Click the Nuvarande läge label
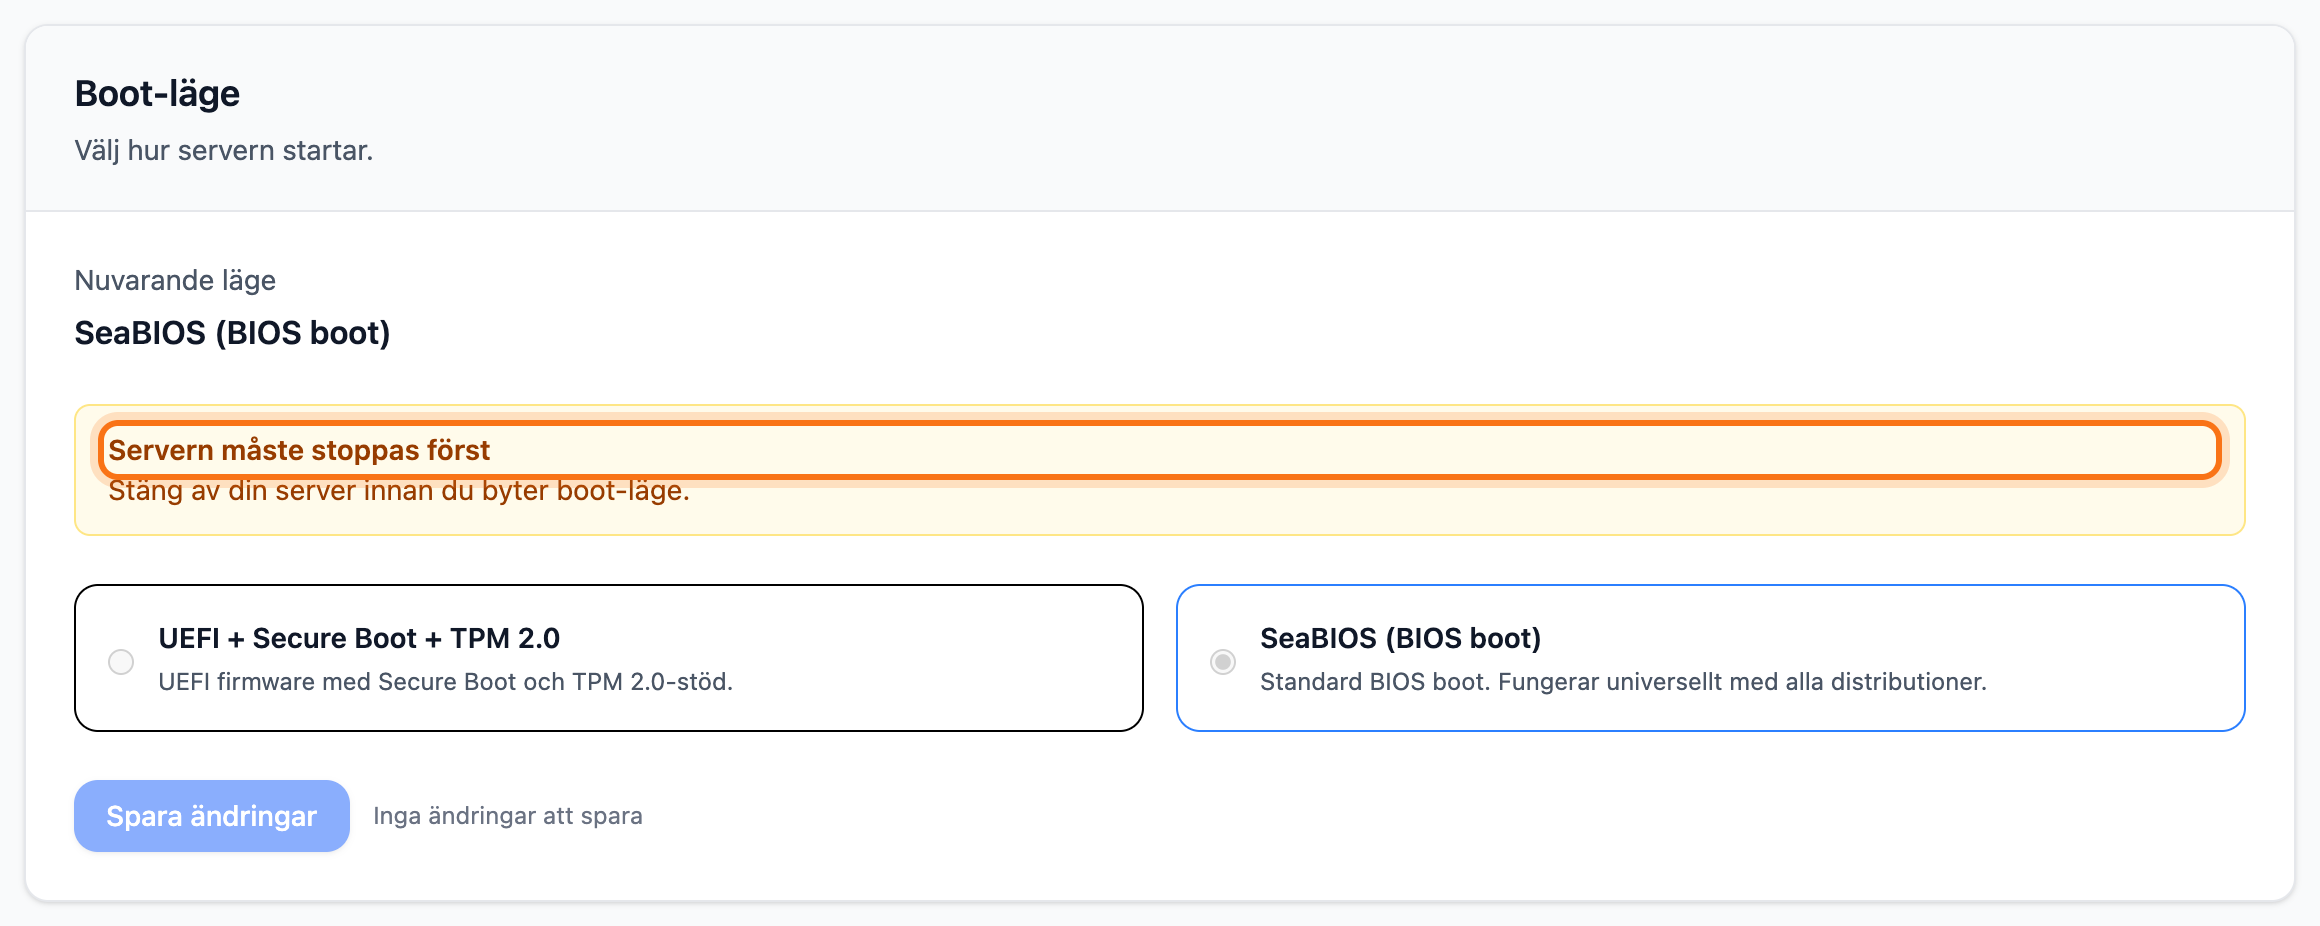 tap(175, 280)
